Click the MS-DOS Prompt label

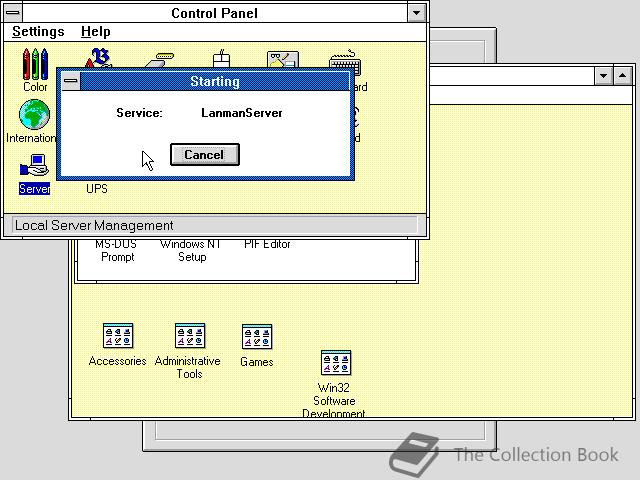117,251
